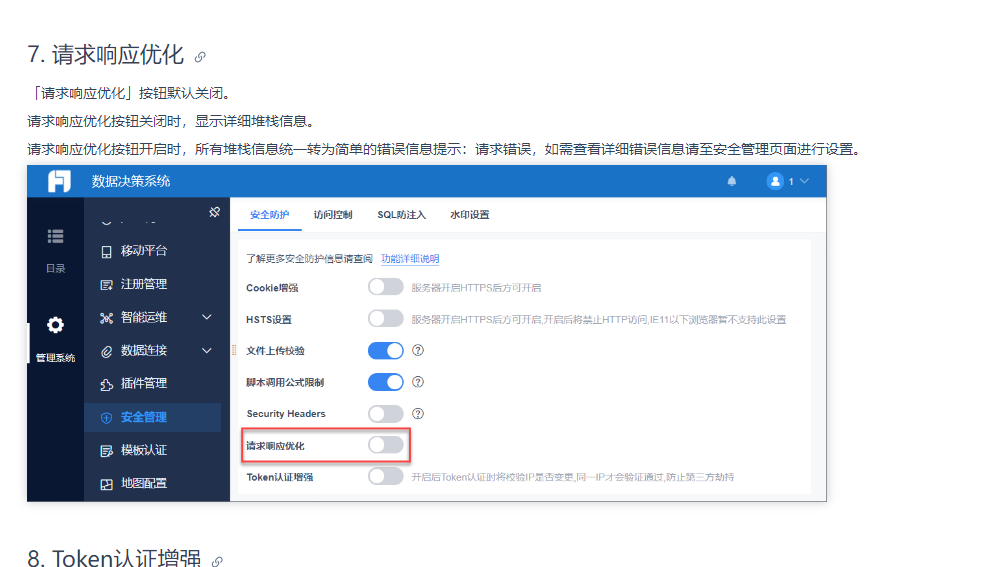The image size is (1001, 567).
Task: Enable the 请求响应优化 toggle
Action: pos(386,444)
